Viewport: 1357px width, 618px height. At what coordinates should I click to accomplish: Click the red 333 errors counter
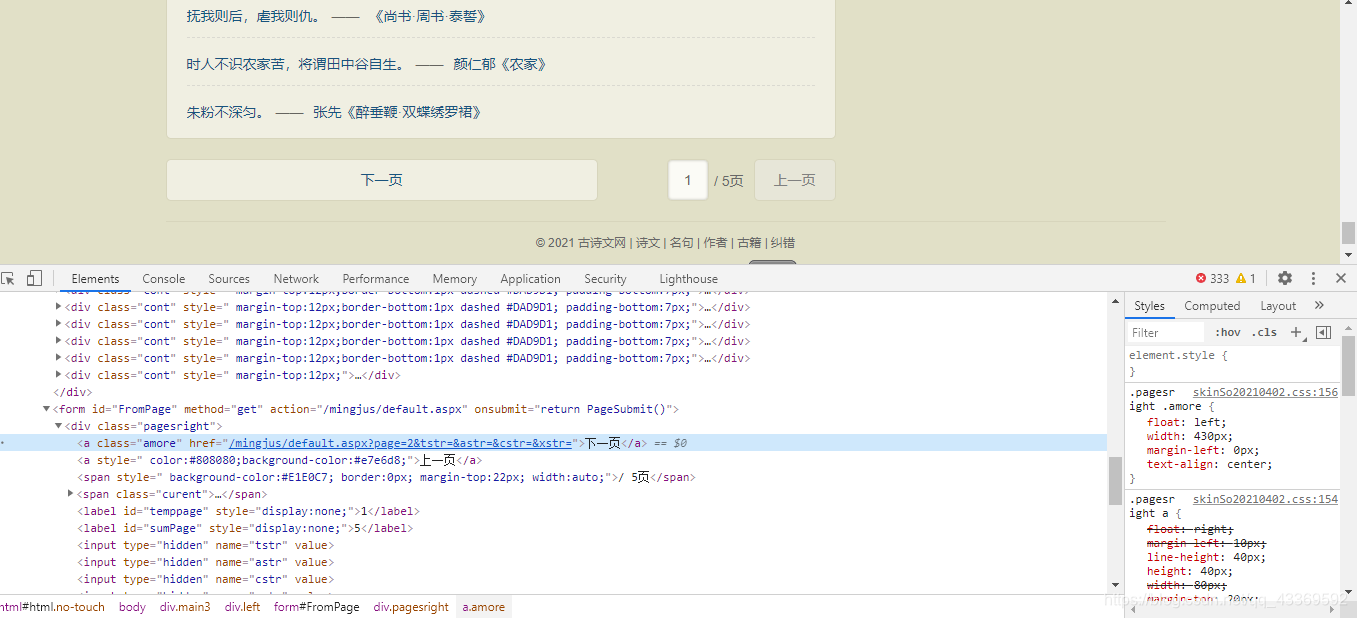click(x=1212, y=279)
